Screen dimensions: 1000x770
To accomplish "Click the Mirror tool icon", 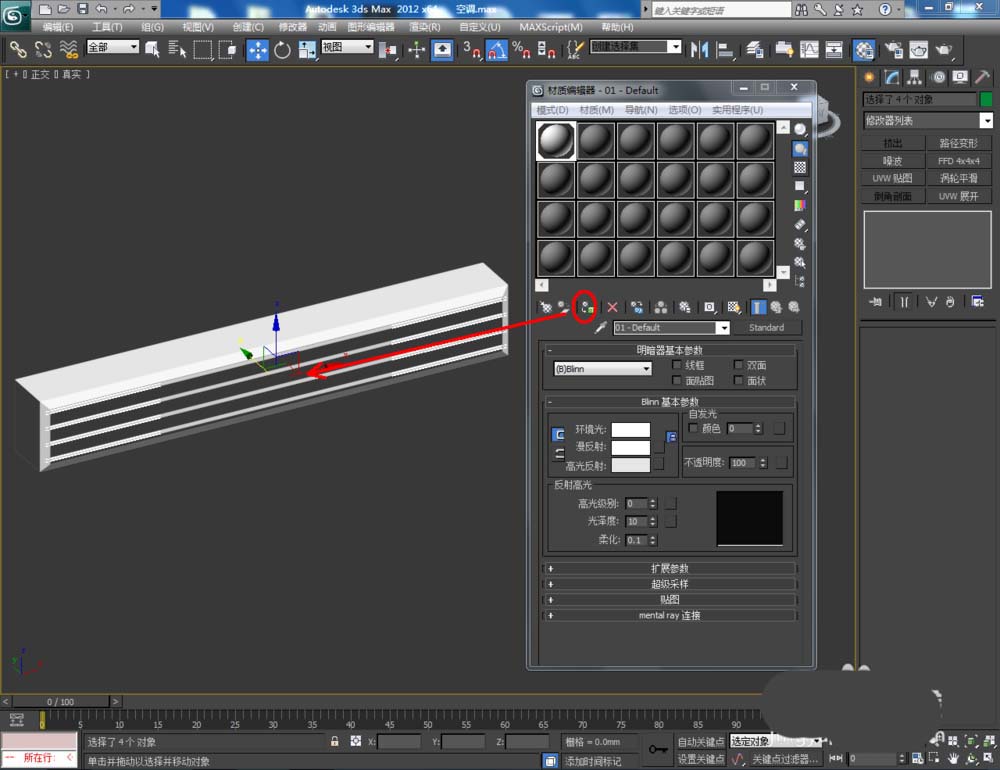I will [x=700, y=50].
